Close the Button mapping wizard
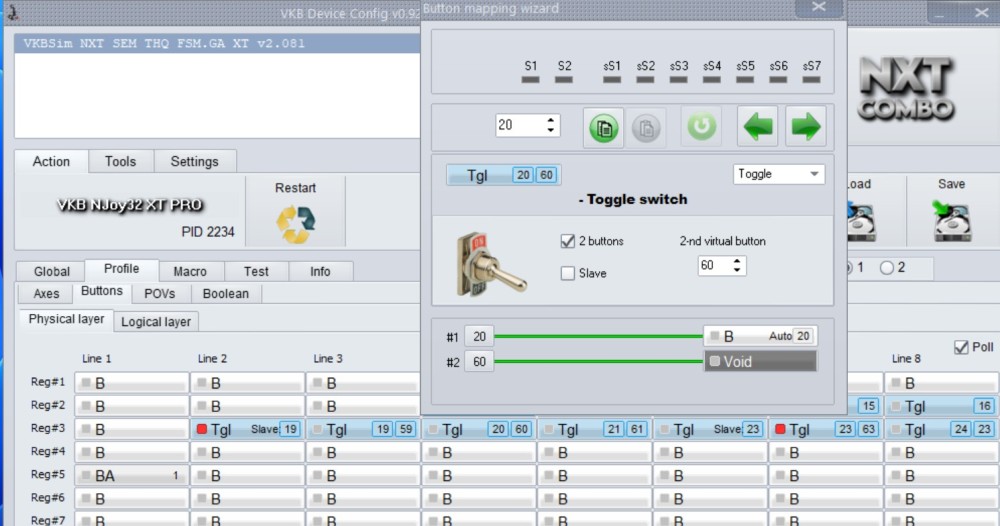The image size is (1000, 526). [x=819, y=8]
